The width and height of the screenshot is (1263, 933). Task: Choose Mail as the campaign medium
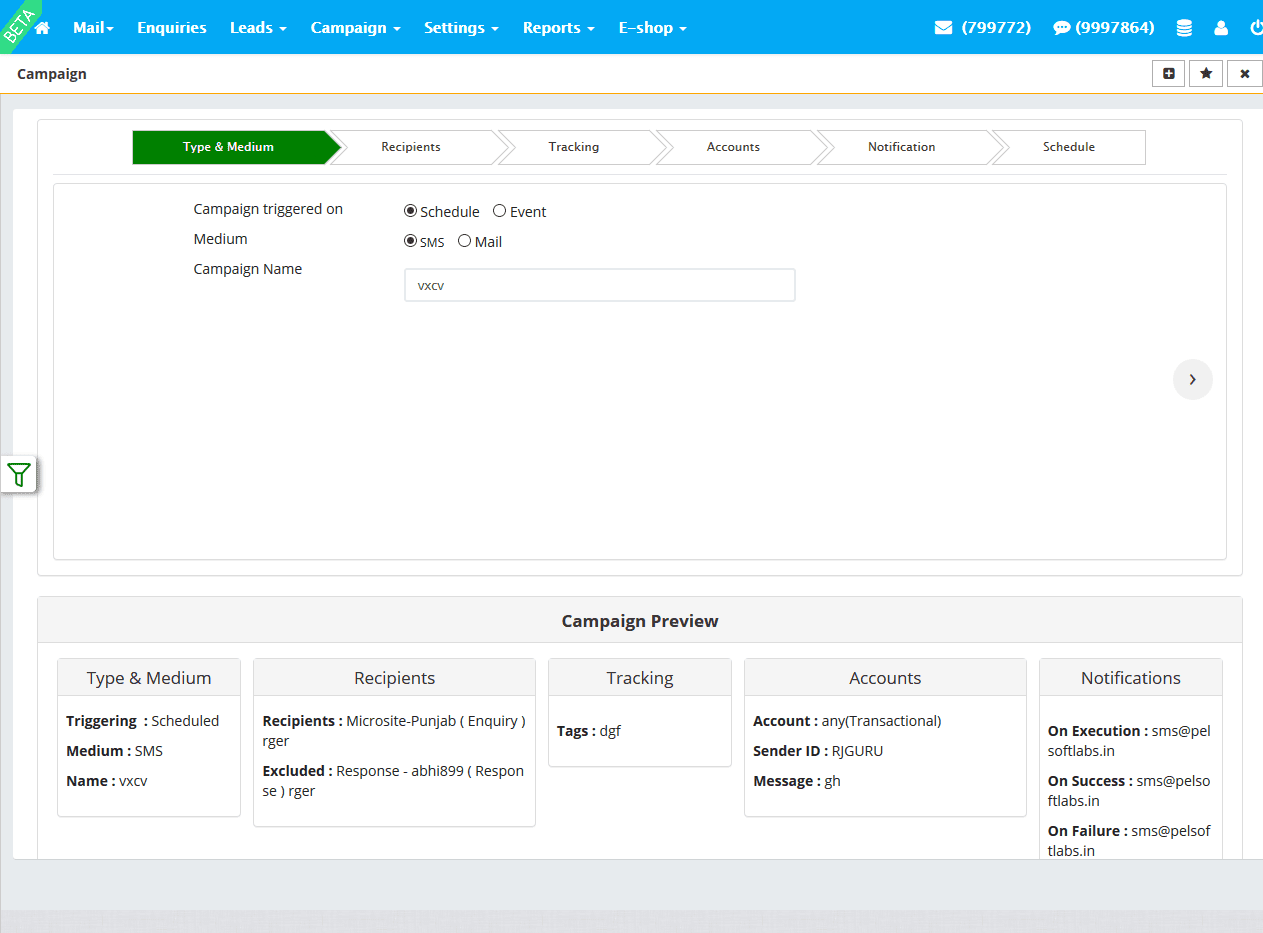click(464, 241)
